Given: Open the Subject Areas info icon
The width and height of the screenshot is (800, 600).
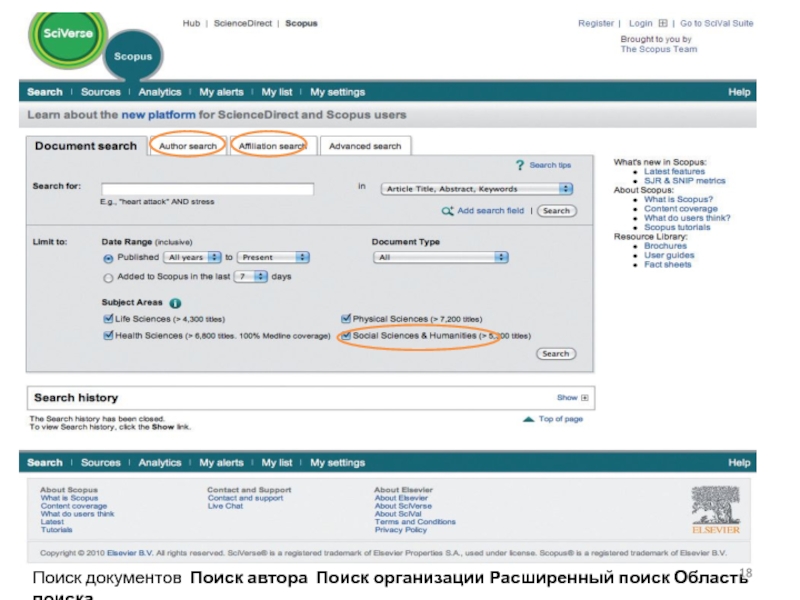Looking at the screenshot, I should pyautogui.click(x=175, y=303).
